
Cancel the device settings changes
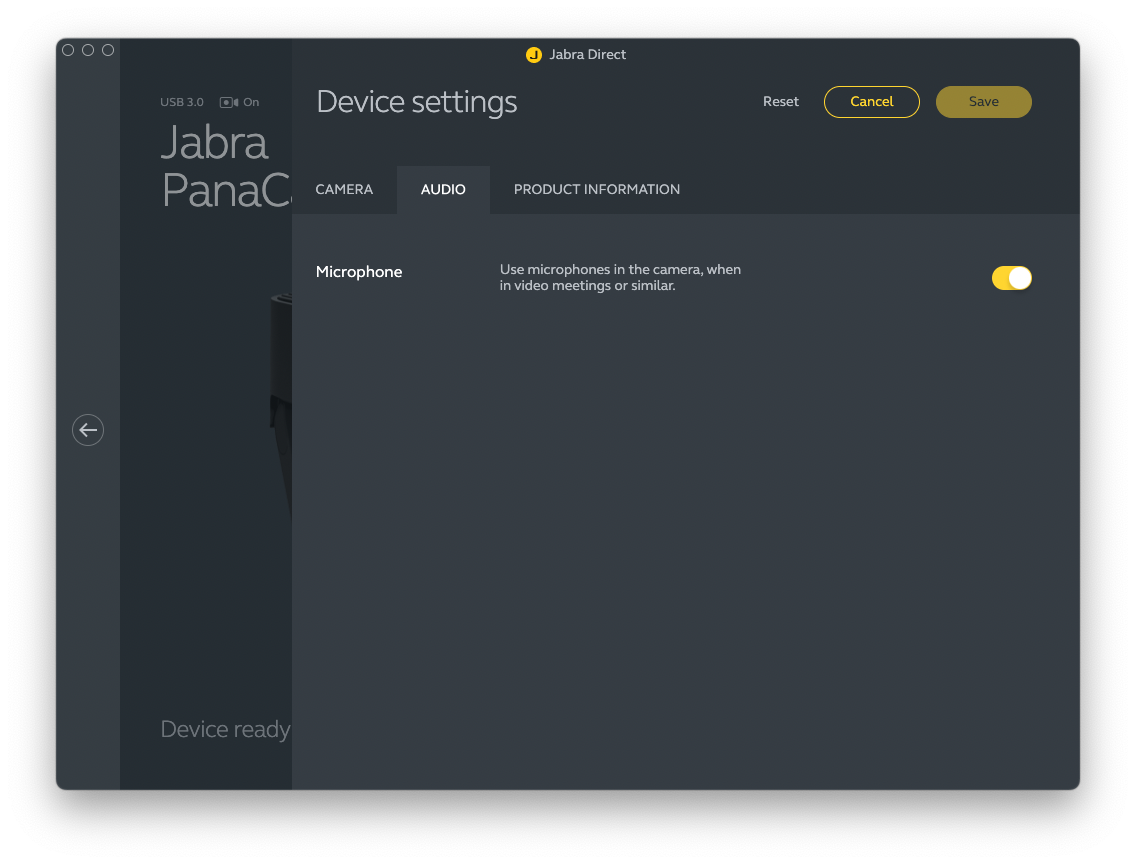tap(872, 101)
